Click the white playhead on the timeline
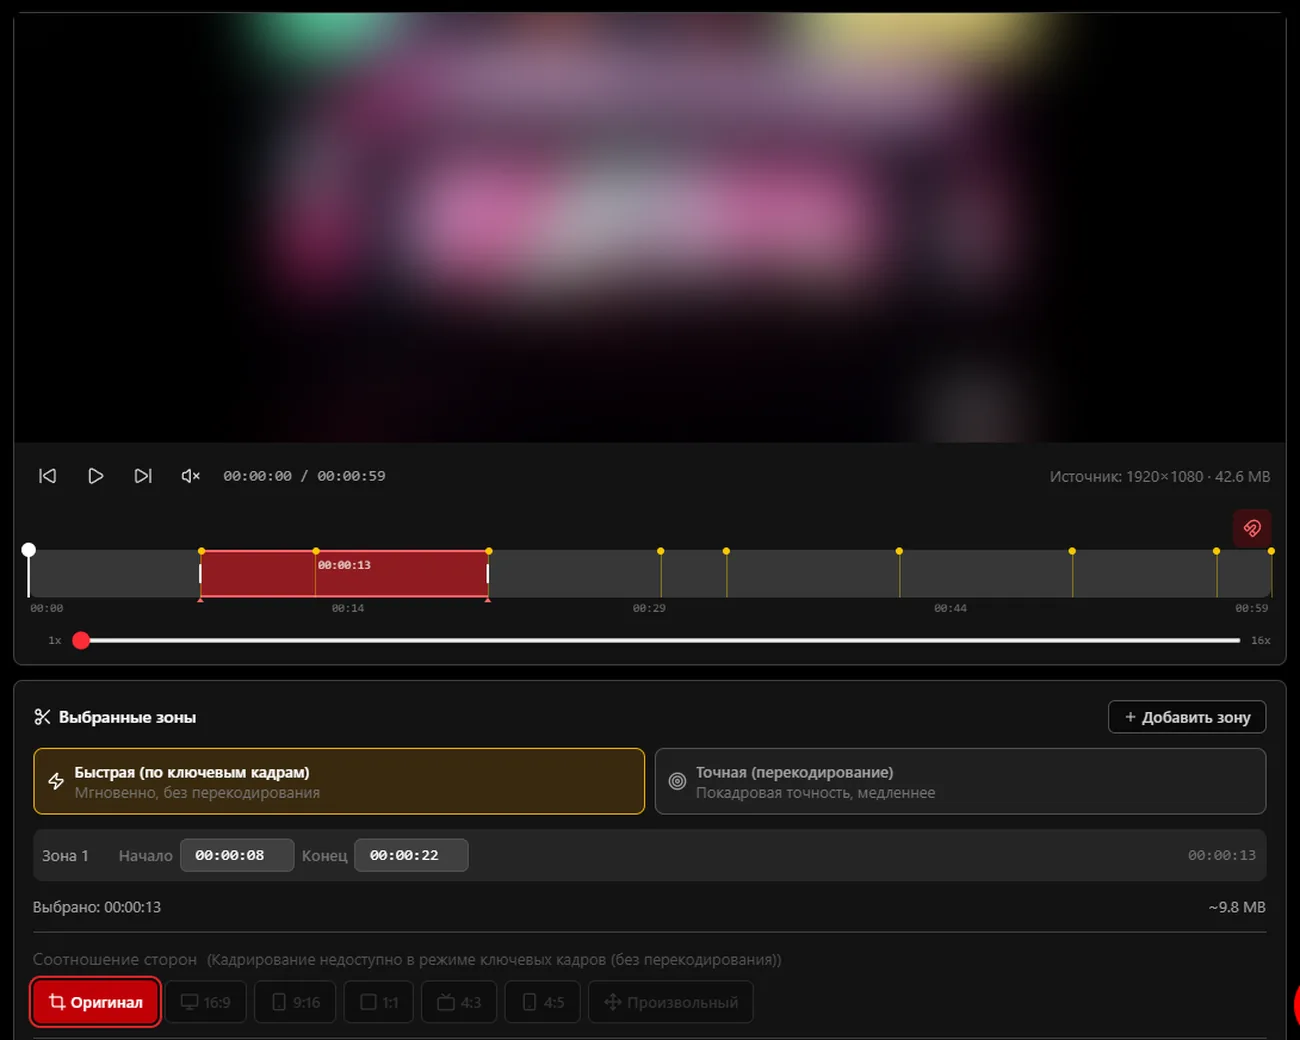Viewport: 1300px width, 1040px height. point(29,550)
